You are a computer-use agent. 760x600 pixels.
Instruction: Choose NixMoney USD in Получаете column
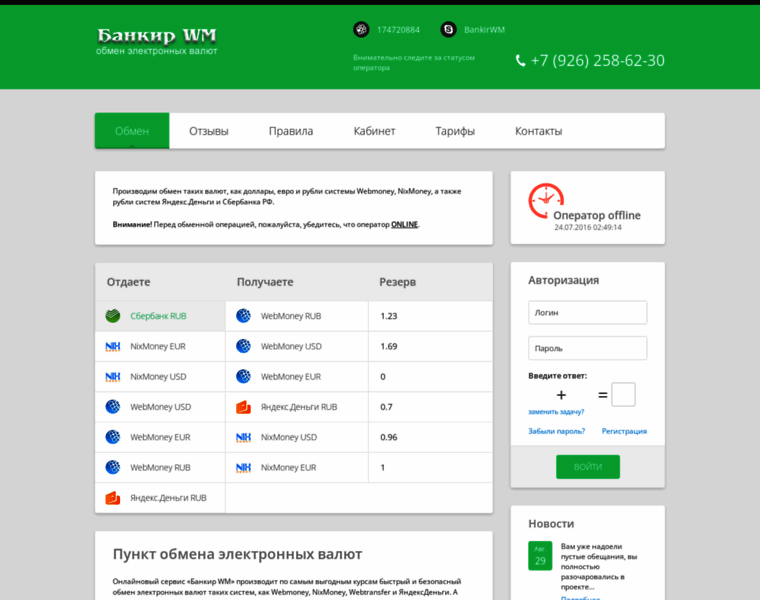297,437
